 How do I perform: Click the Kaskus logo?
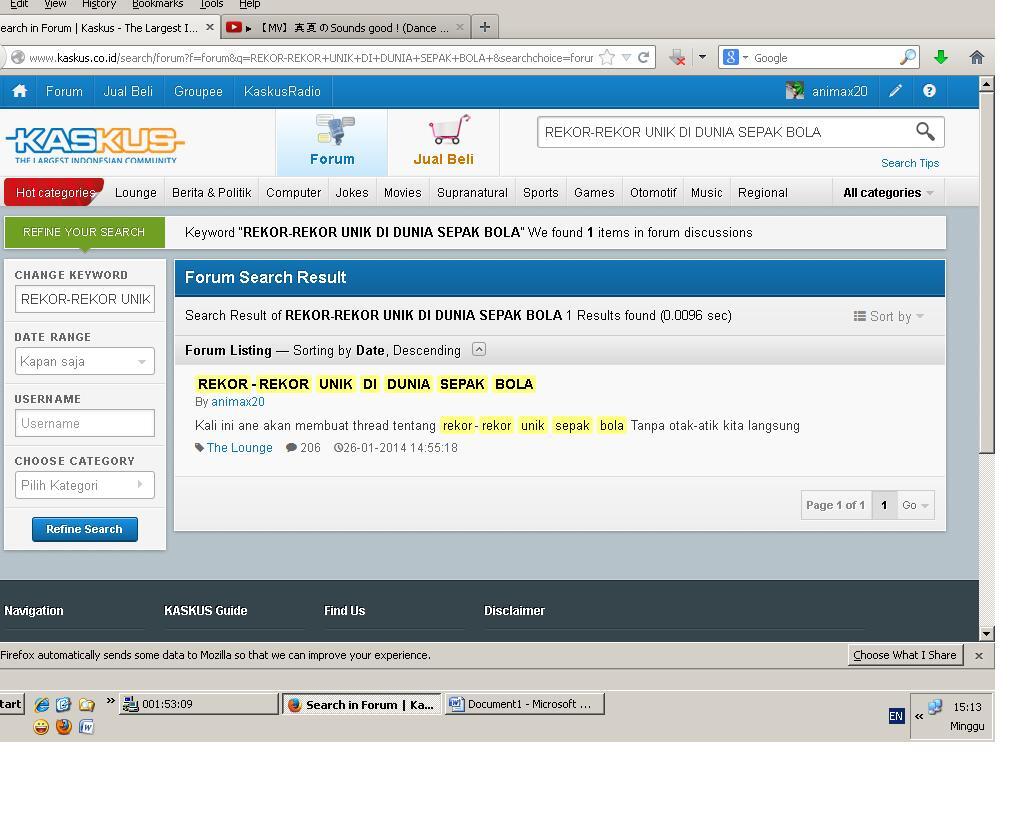(x=95, y=144)
